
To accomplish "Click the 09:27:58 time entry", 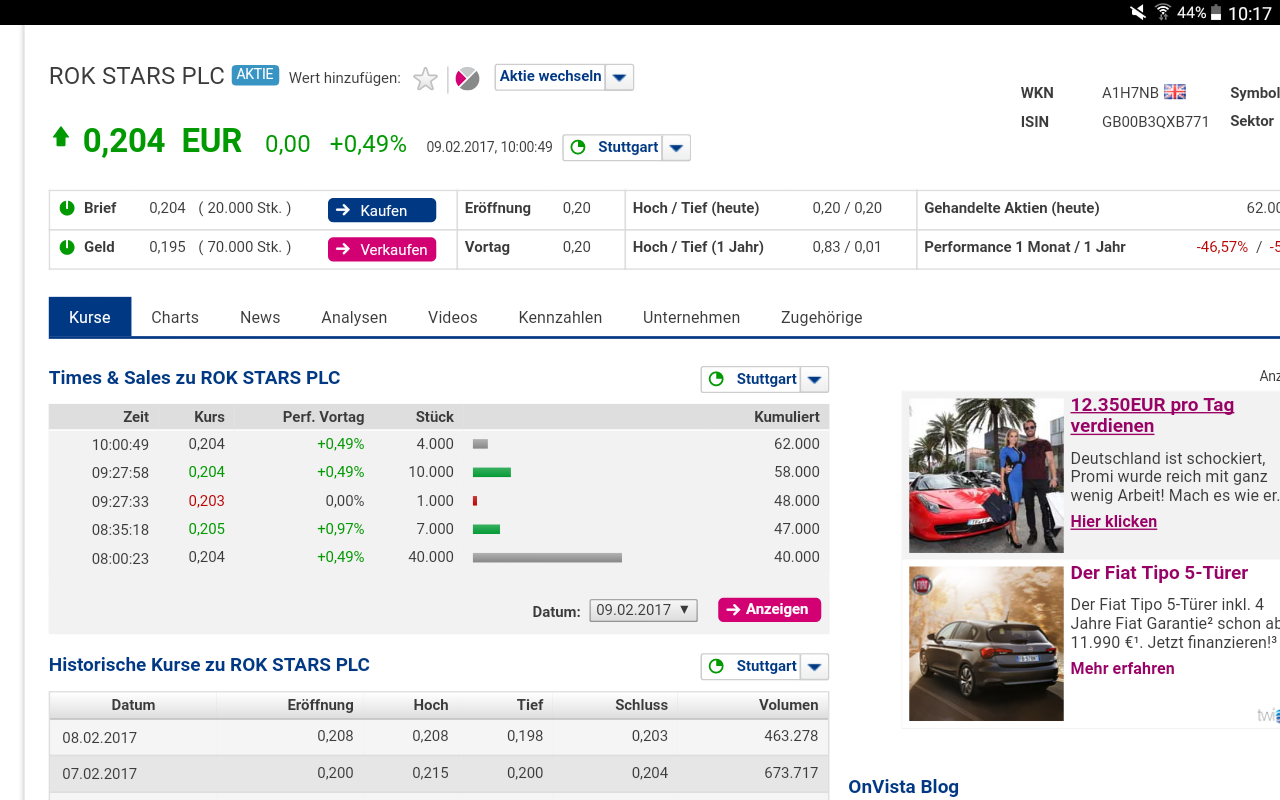I will [120, 473].
